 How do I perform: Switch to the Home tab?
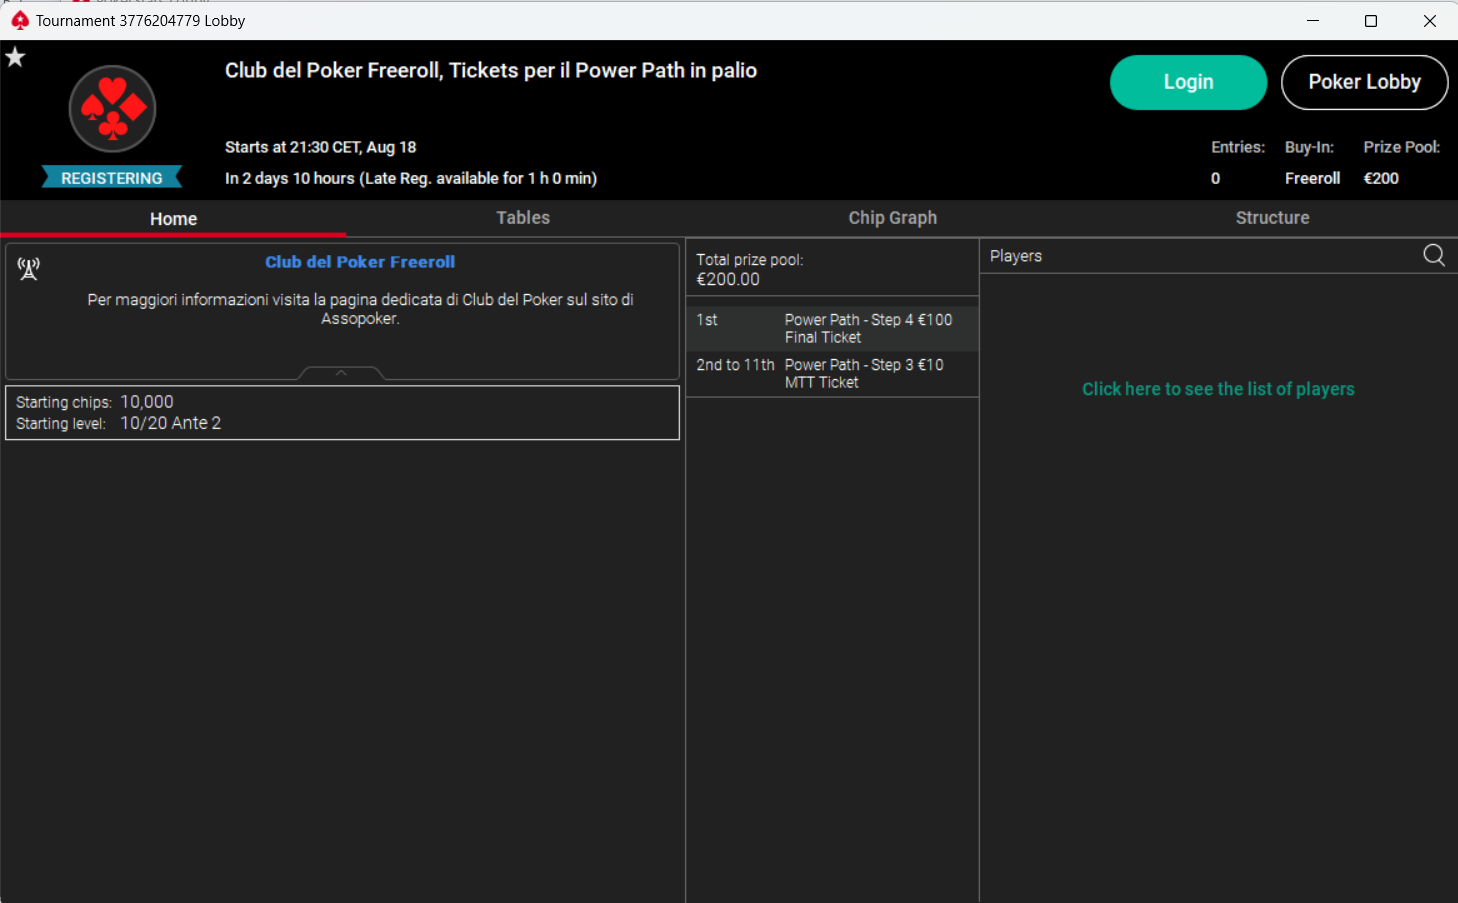(174, 218)
